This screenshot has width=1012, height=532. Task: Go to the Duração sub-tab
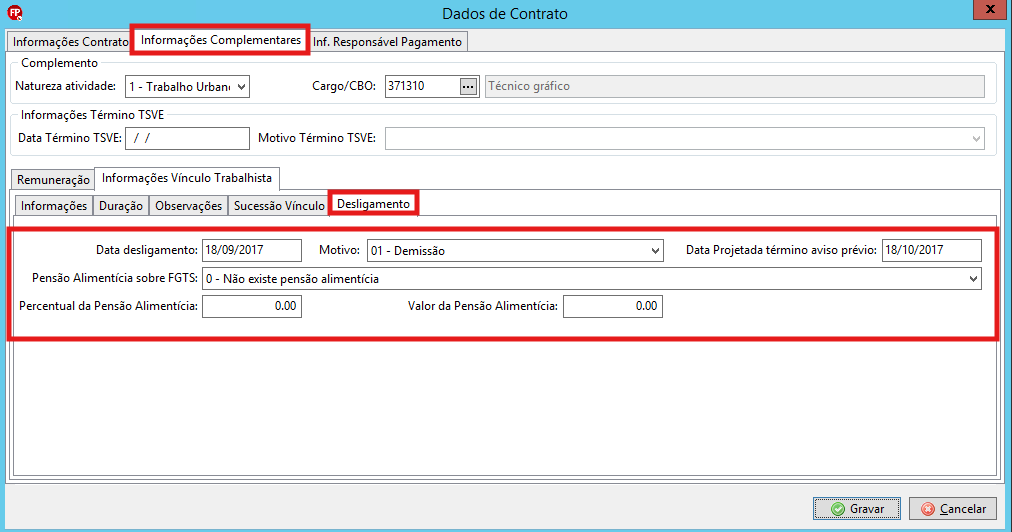[x=121, y=205]
